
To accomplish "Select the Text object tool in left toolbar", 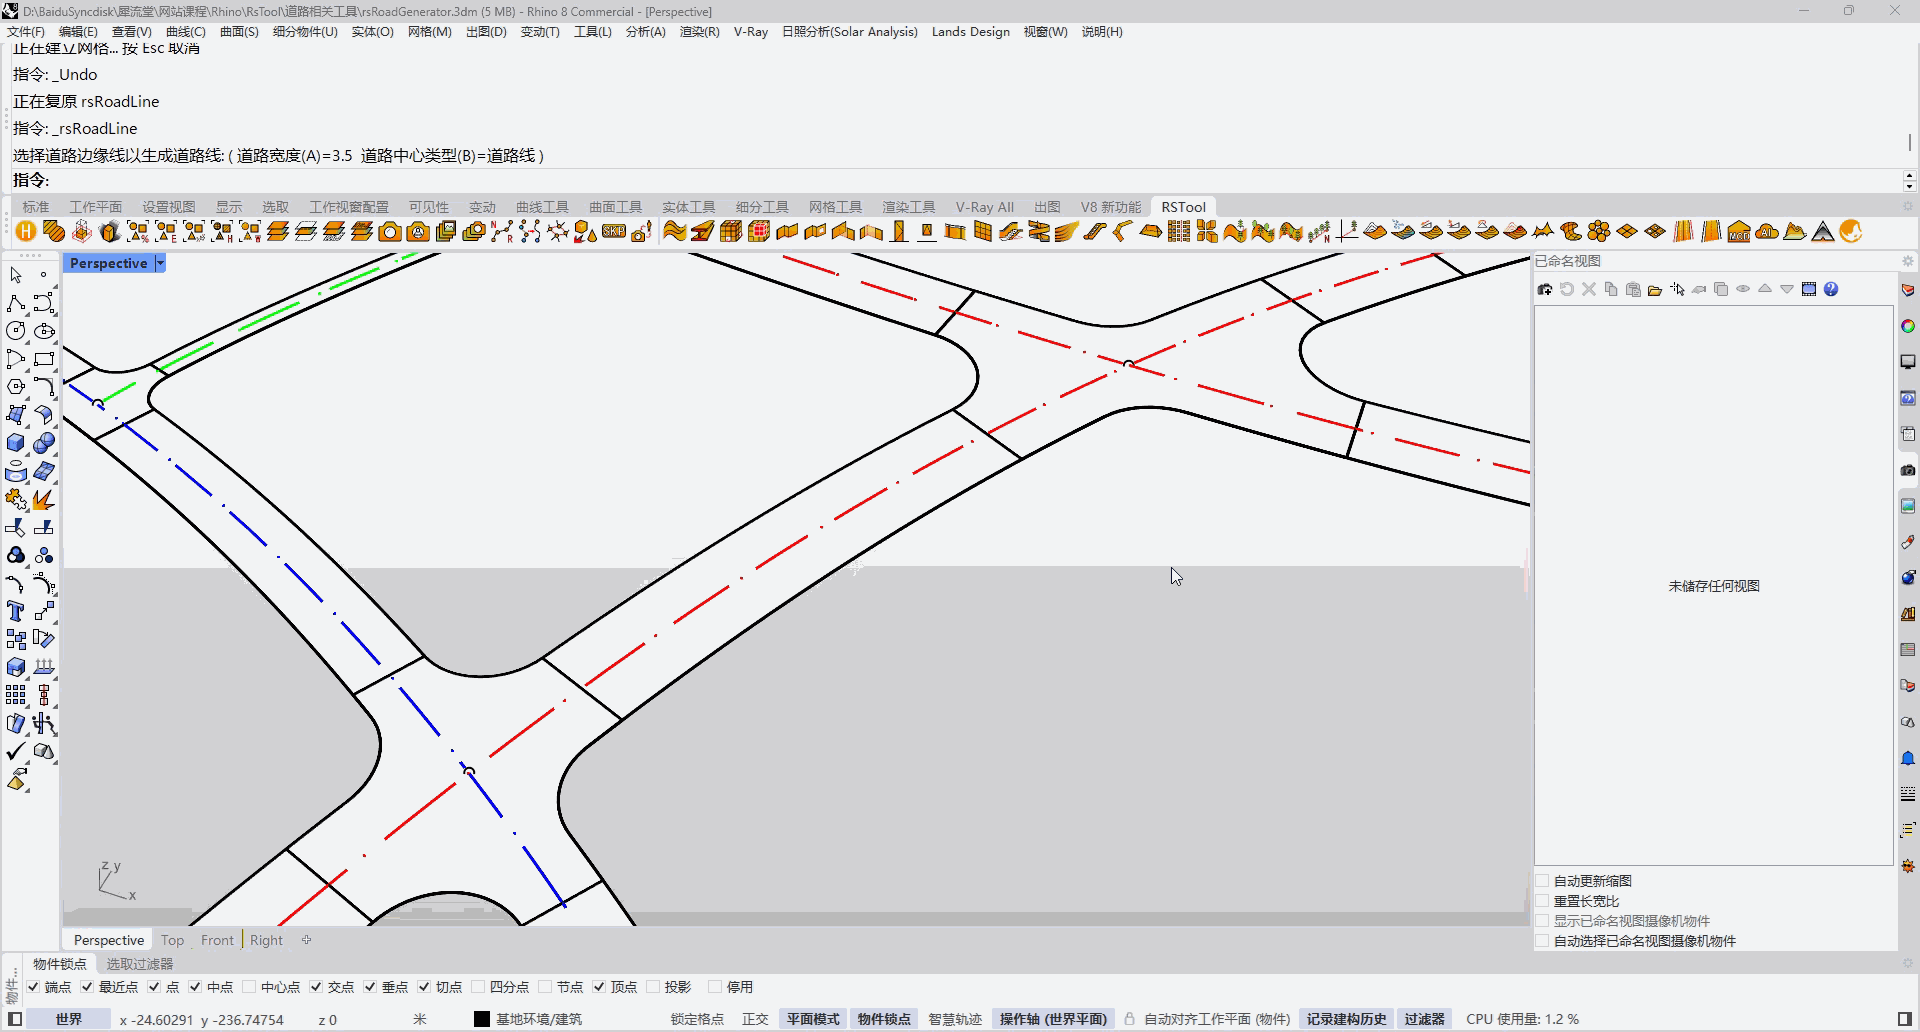I will pyautogui.click(x=16, y=611).
